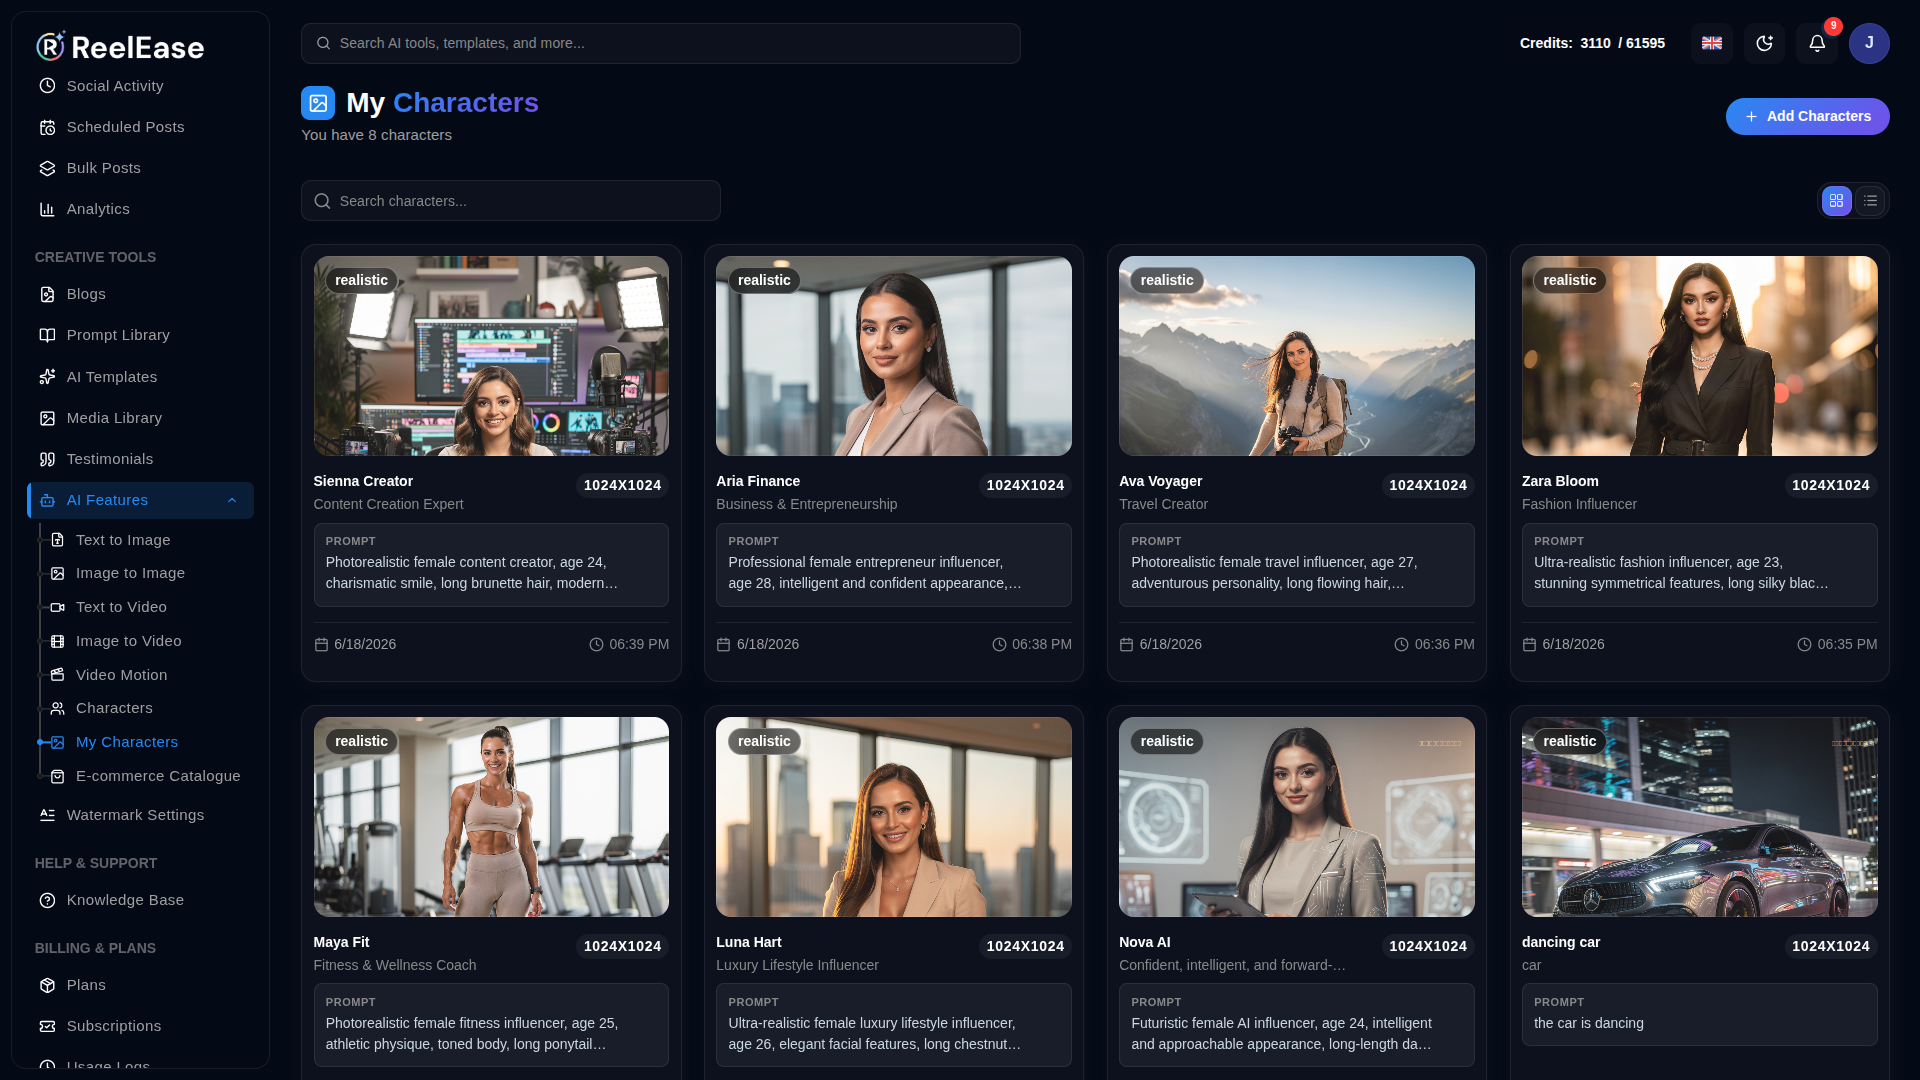This screenshot has height=1080, width=1920.
Task: Click the Plans box icon
Action: pyautogui.click(x=47, y=985)
